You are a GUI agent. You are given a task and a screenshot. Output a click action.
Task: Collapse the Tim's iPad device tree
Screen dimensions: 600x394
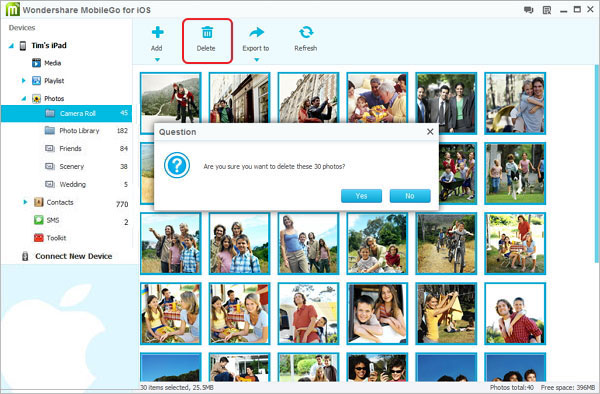pos(11,46)
